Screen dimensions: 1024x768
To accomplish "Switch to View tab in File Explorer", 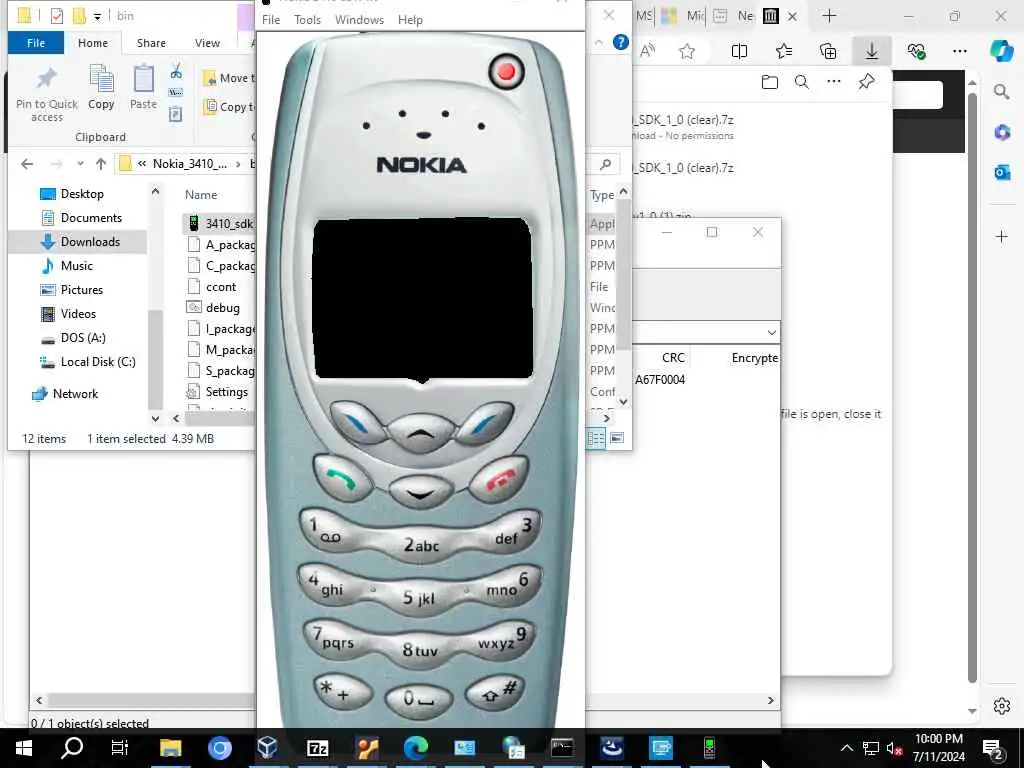I will pyautogui.click(x=207, y=42).
